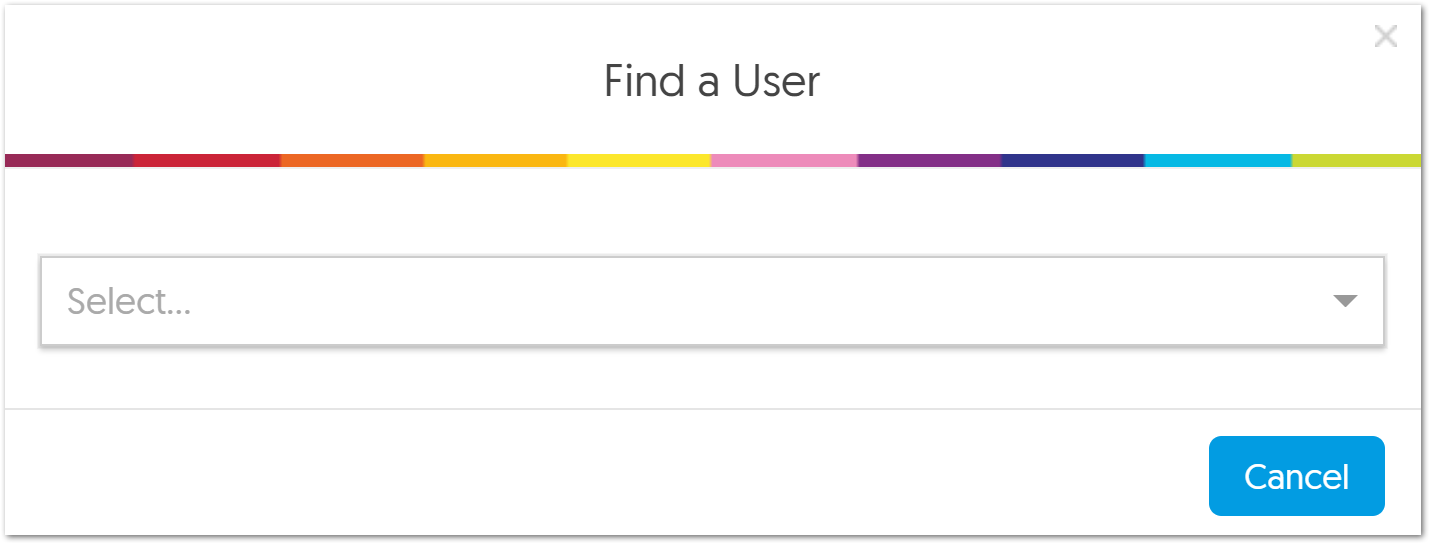
Task: Click the red segment of color bar
Action: 207,160
